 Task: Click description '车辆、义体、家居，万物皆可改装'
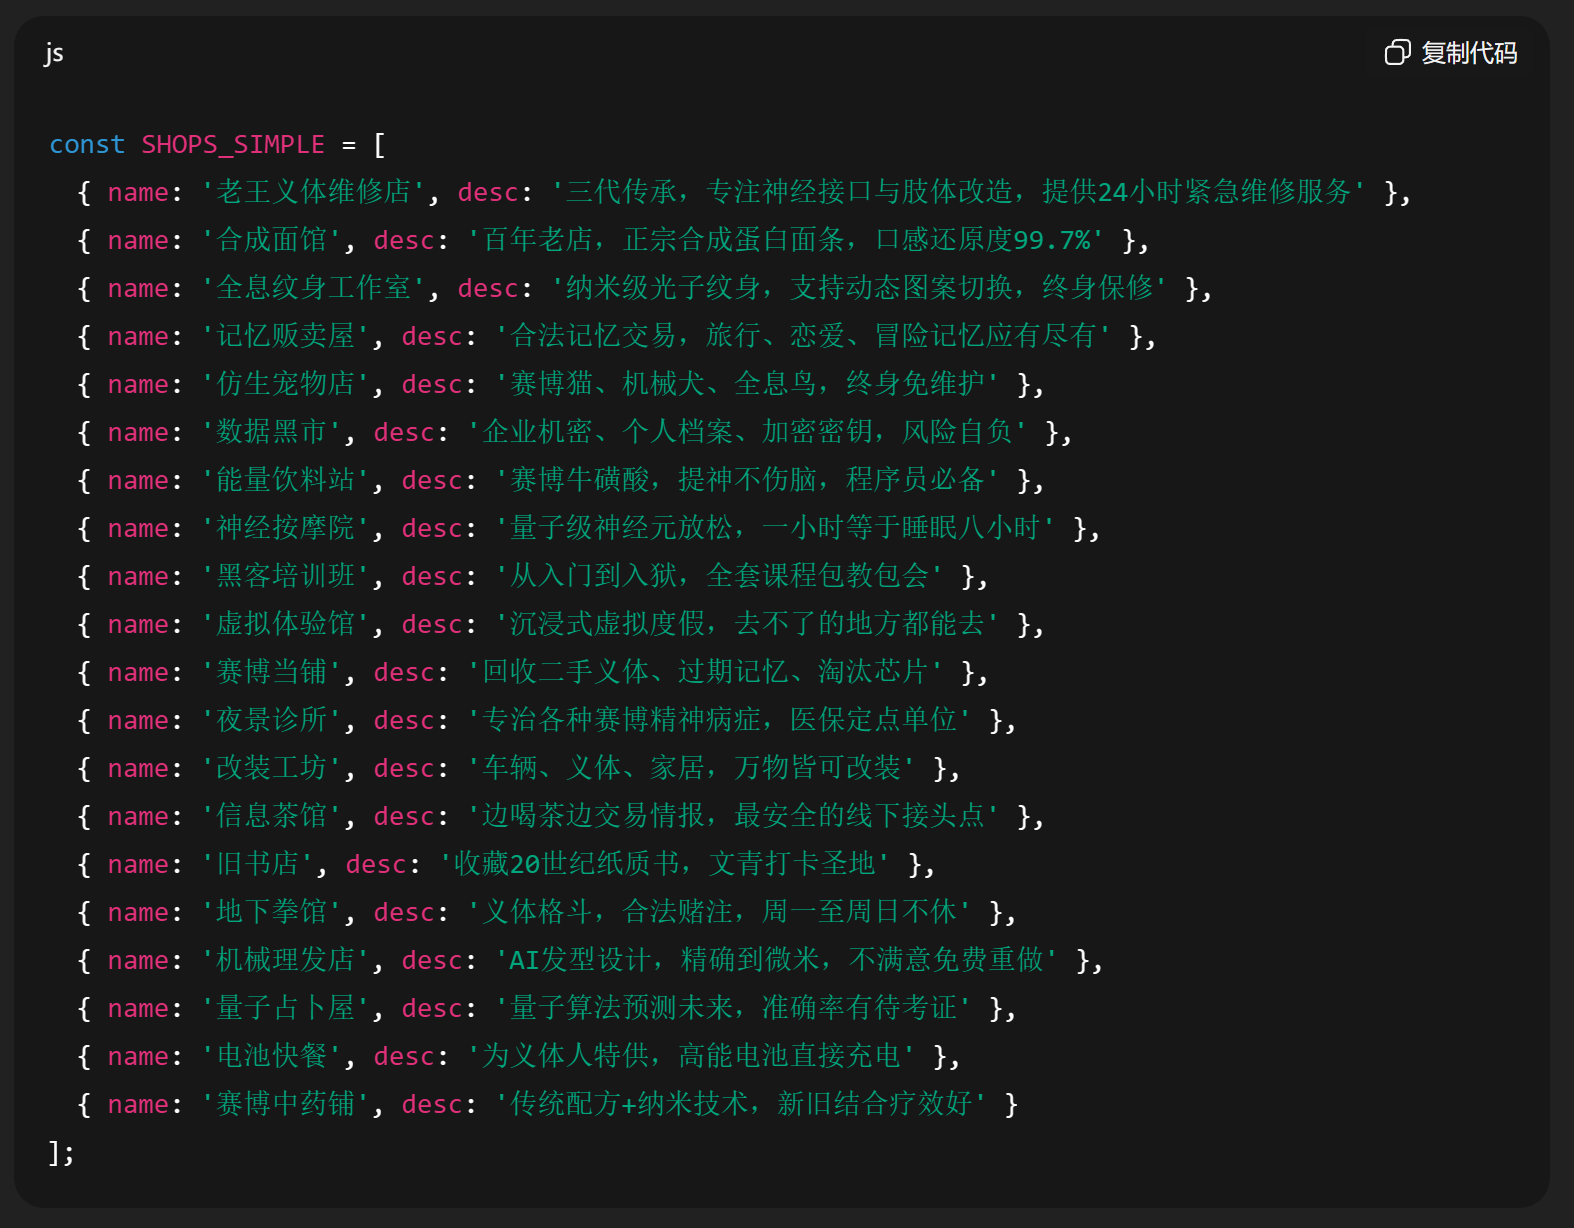click(692, 768)
